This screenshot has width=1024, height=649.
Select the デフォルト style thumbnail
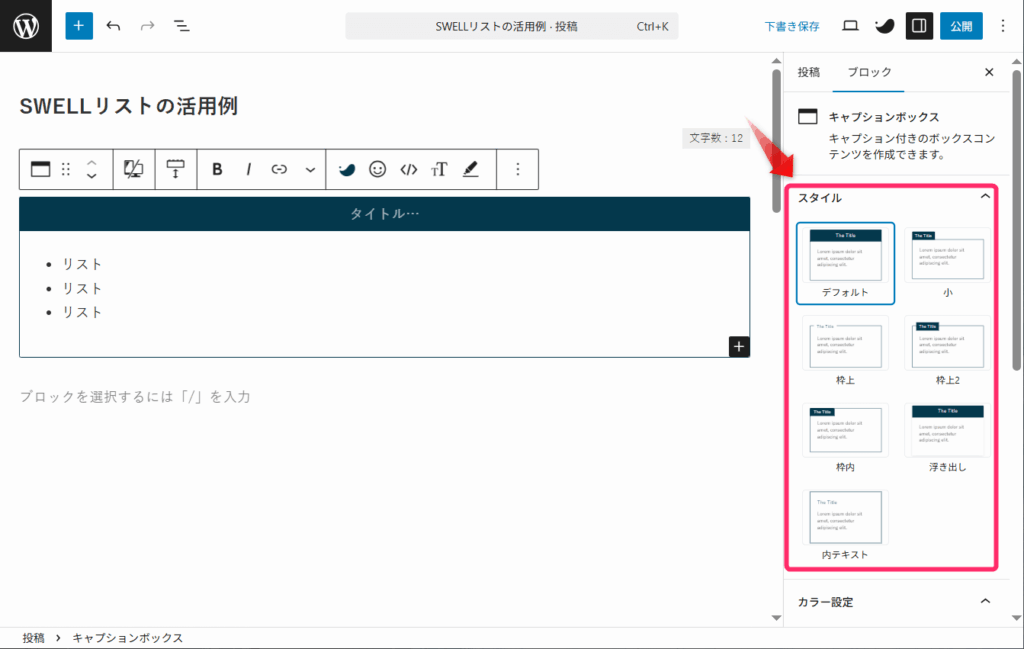845,263
